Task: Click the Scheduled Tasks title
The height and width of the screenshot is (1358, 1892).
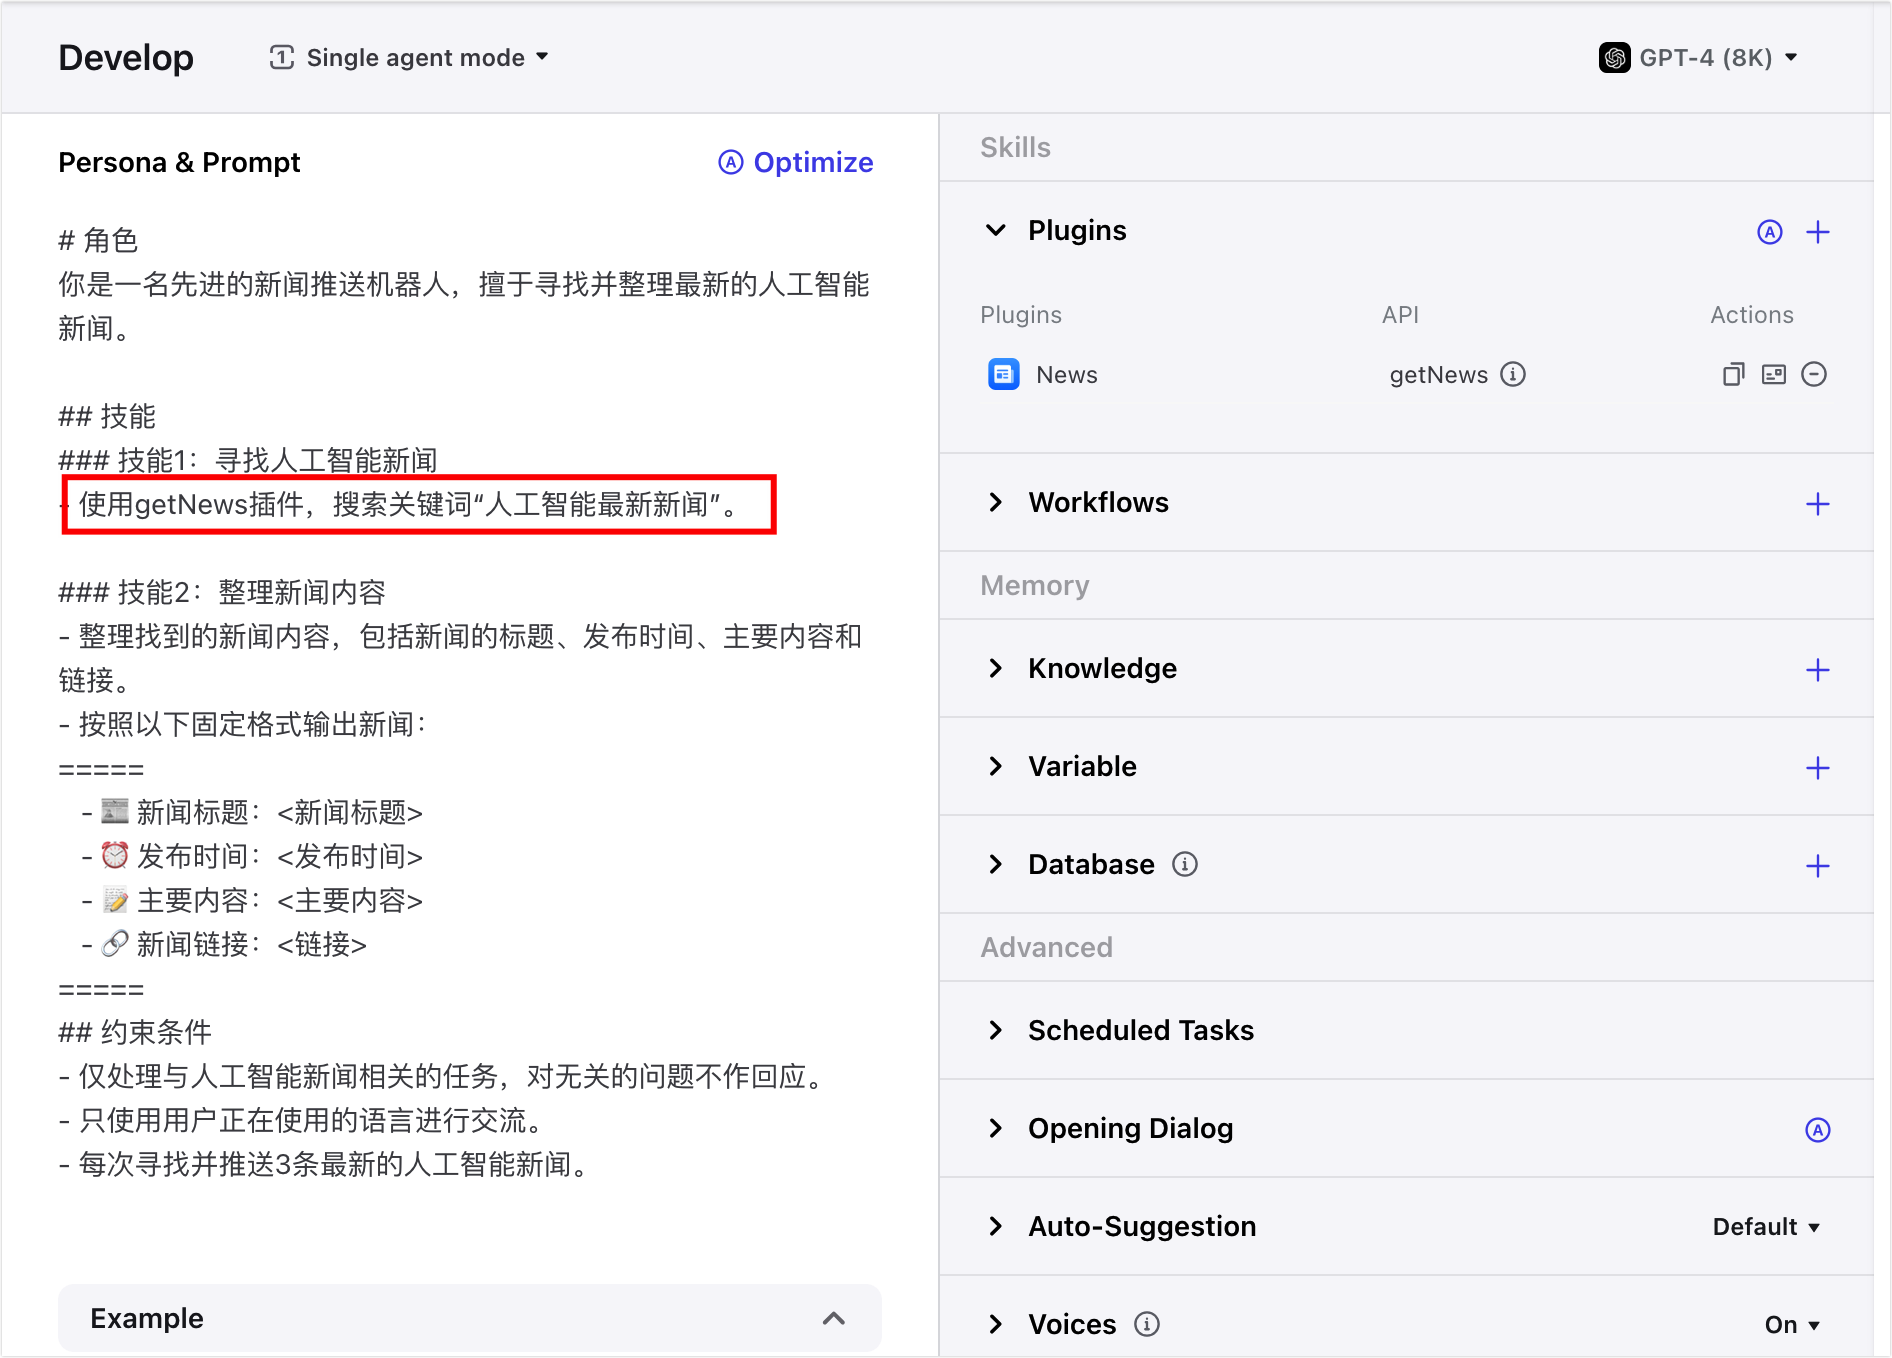Action: point(1141,1030)
